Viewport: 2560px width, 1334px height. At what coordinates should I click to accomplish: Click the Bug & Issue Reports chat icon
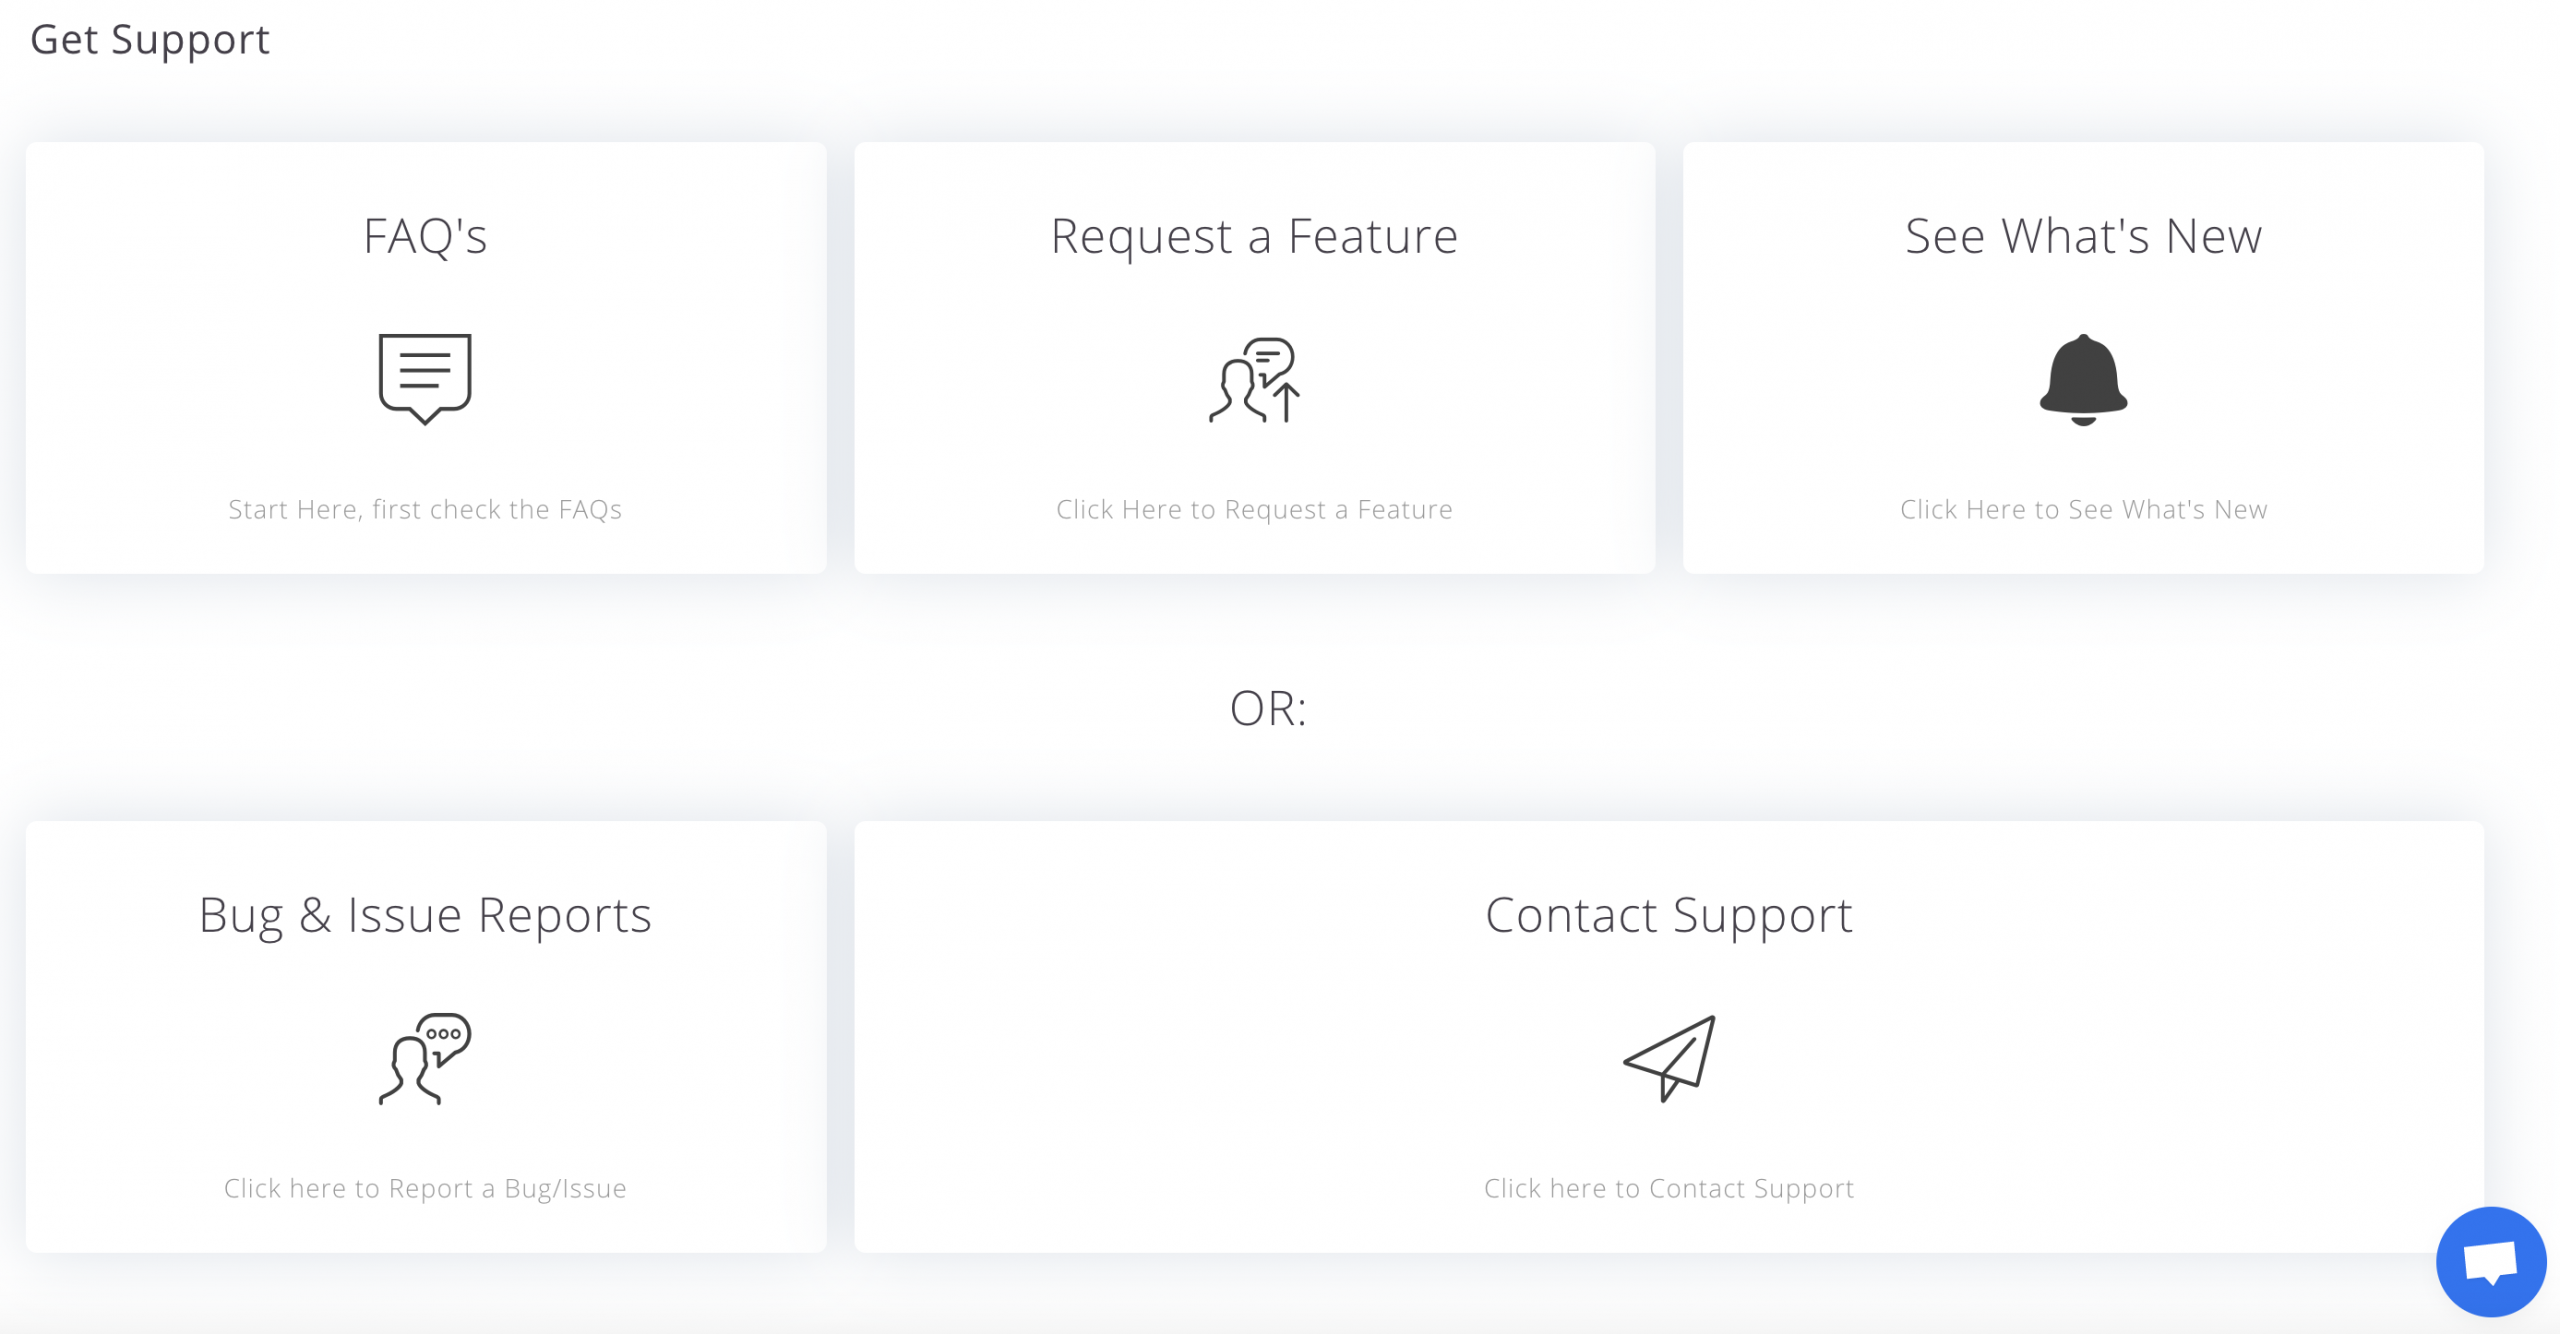[x=425, y=1058]
